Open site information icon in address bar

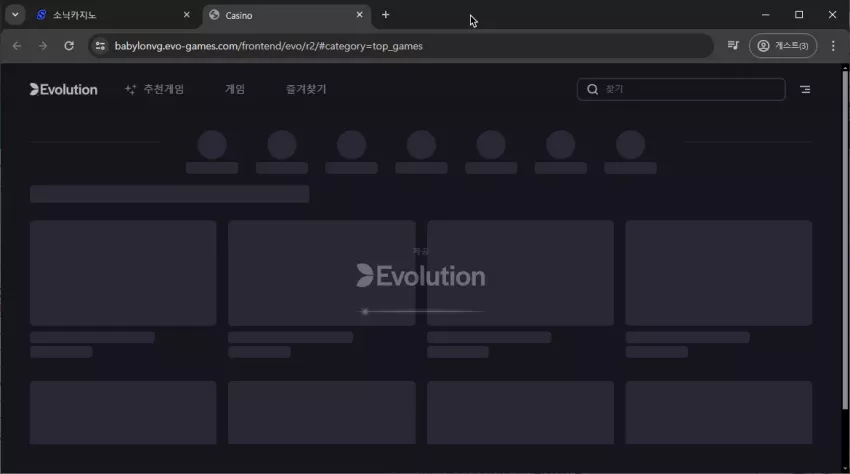(100, 46)
